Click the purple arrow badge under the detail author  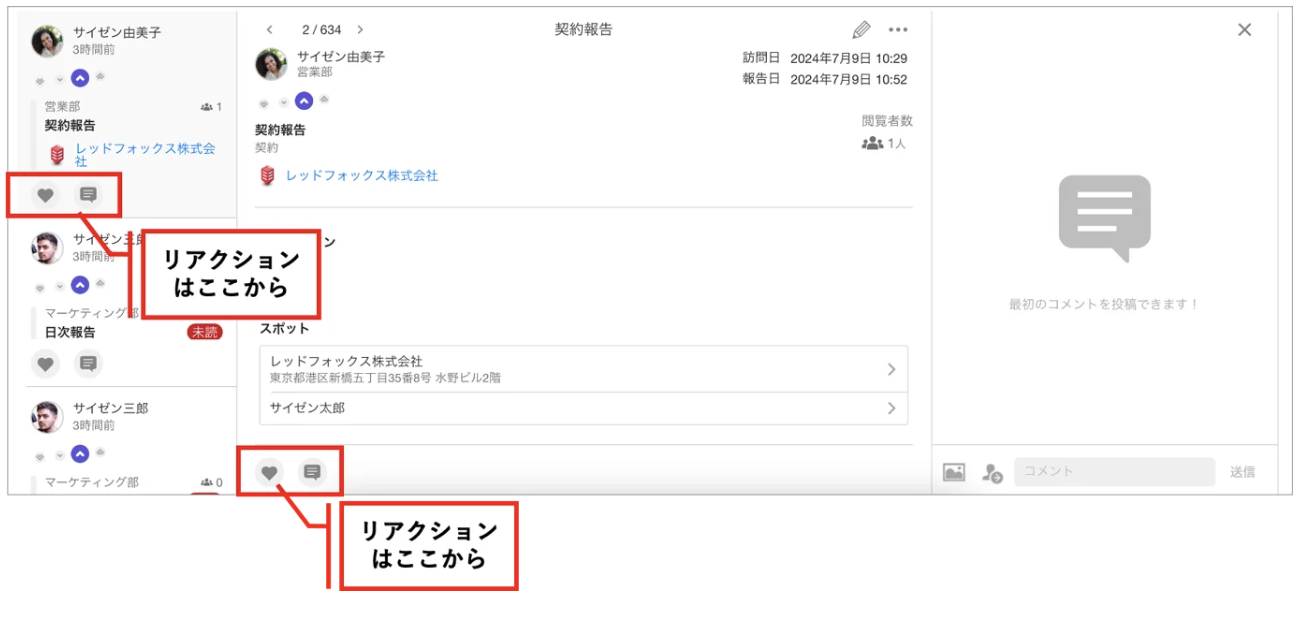tap(304, 101)
